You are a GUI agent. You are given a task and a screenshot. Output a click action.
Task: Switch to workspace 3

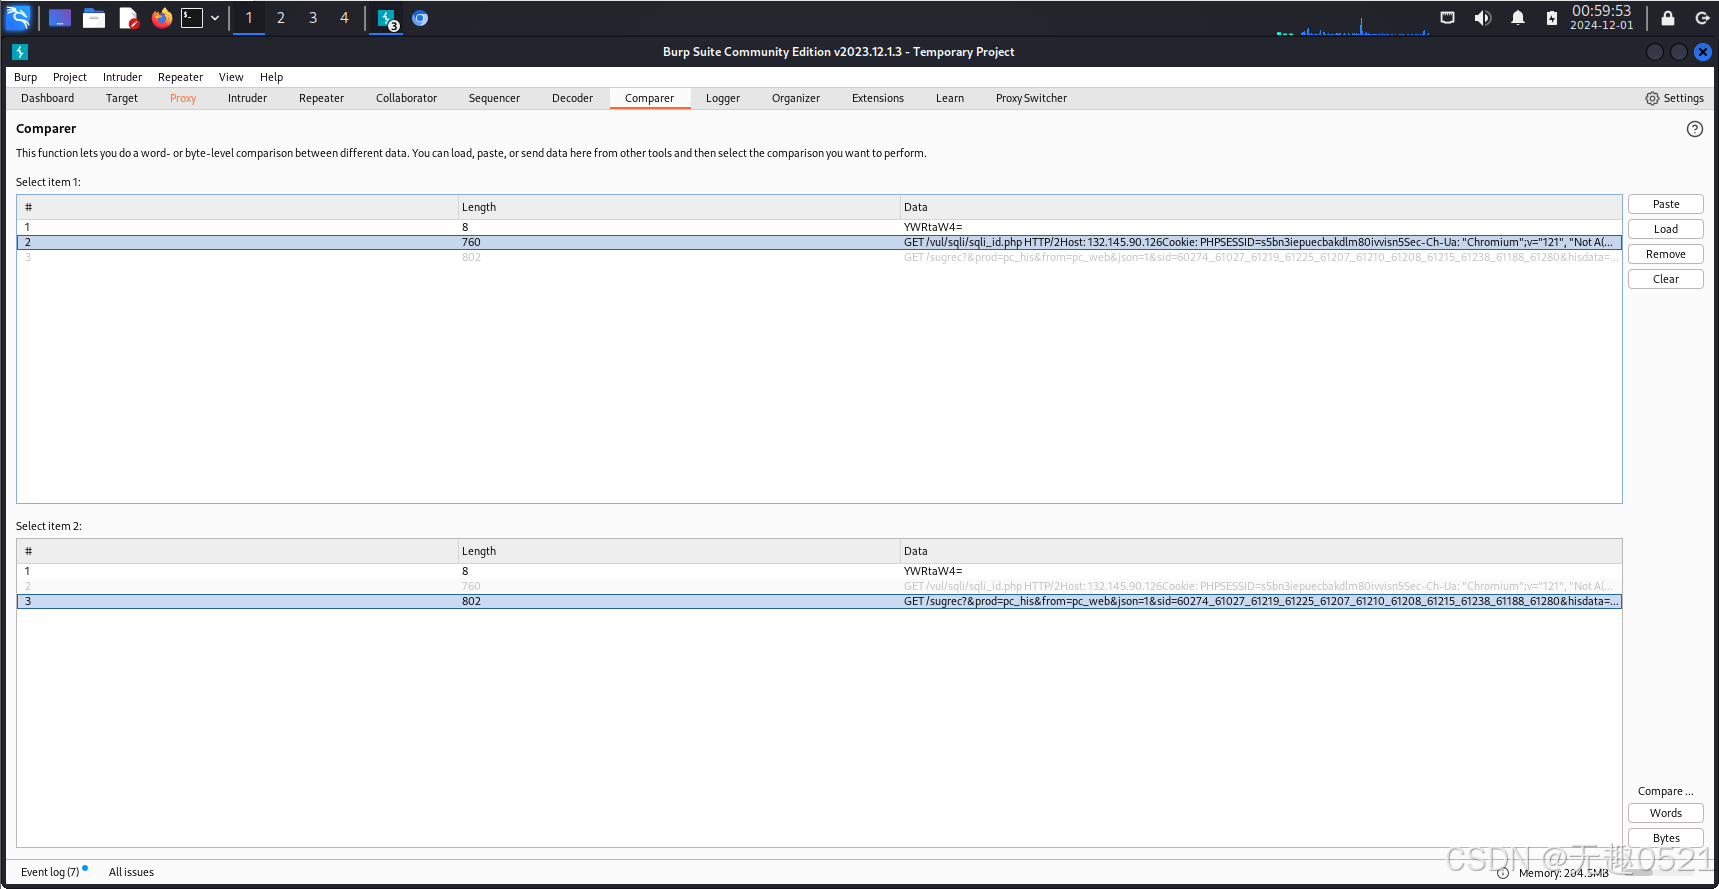tap(313, 18)
